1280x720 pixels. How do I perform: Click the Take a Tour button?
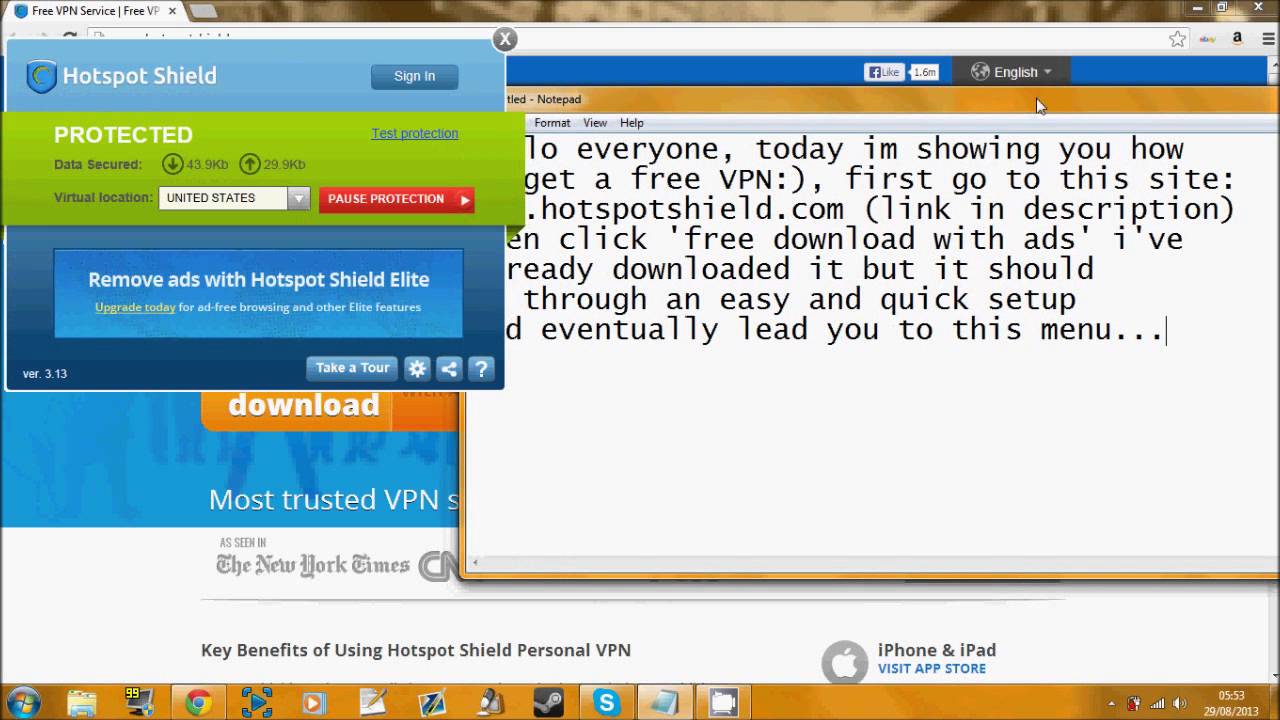352,368
